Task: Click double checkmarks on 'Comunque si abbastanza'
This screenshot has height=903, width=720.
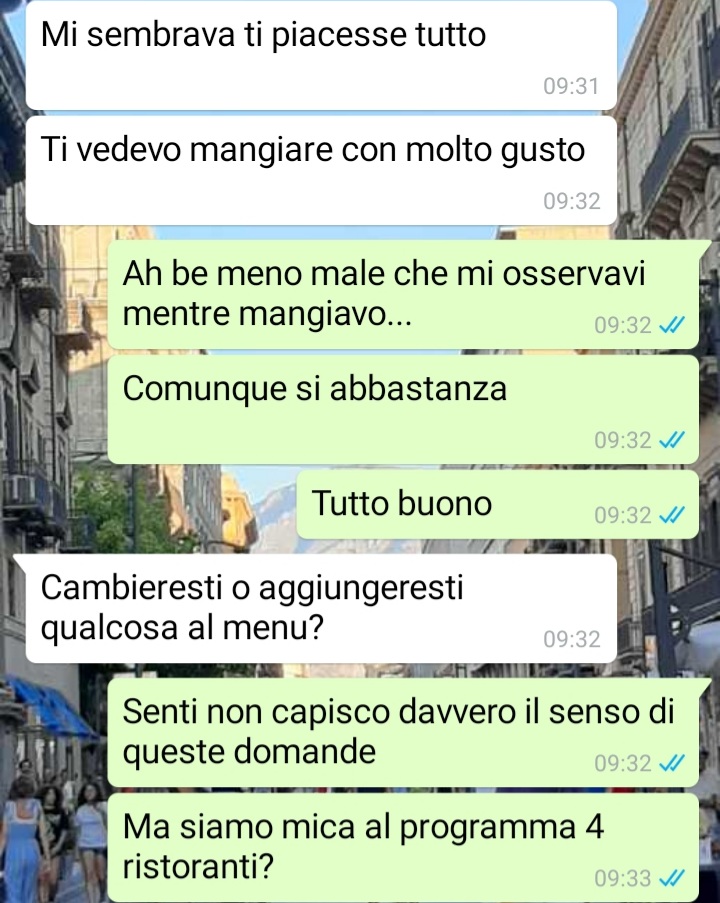Action: (x=672, y=441)
